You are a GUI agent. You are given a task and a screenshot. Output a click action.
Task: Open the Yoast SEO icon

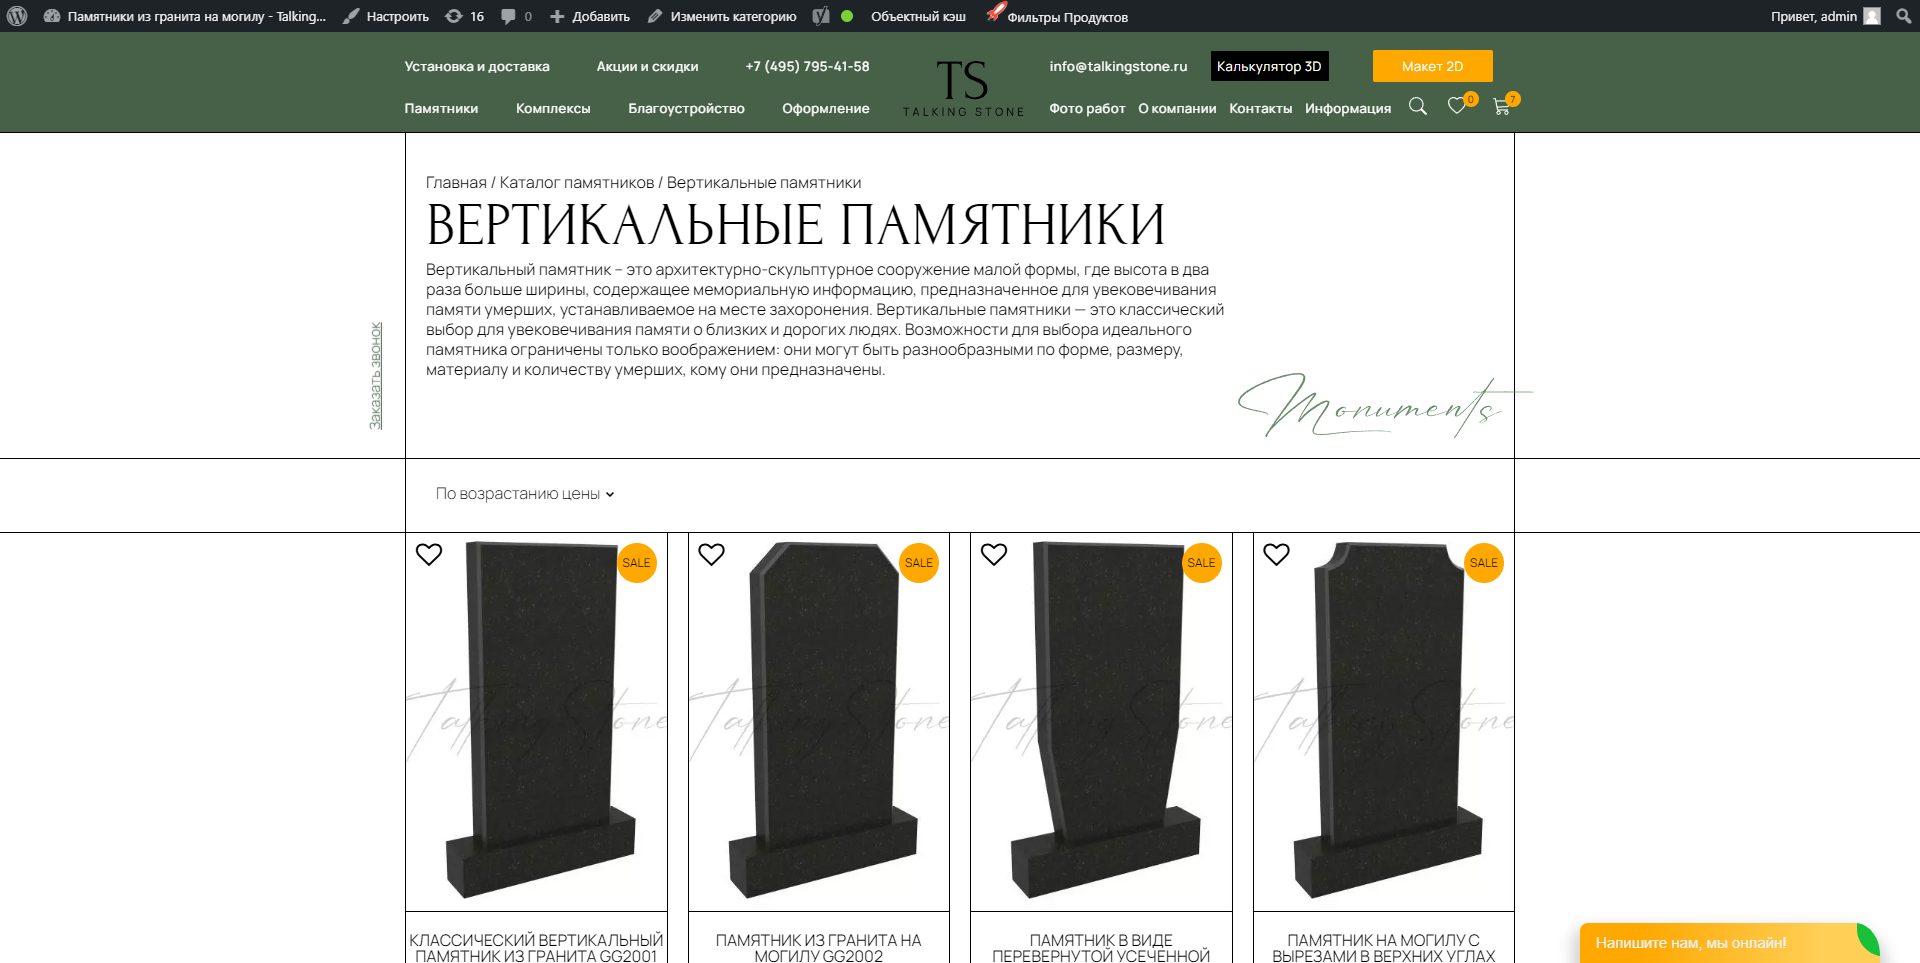coord(821,16)
